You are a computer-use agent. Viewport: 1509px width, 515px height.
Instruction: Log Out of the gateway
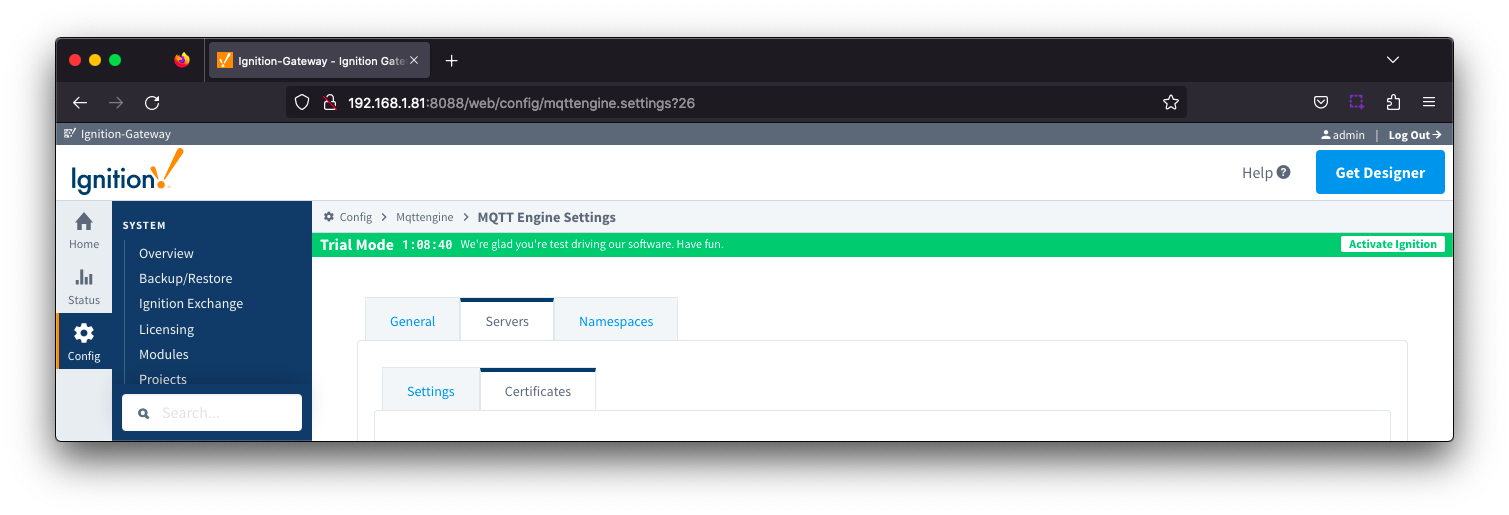[x=1415, y=134]
